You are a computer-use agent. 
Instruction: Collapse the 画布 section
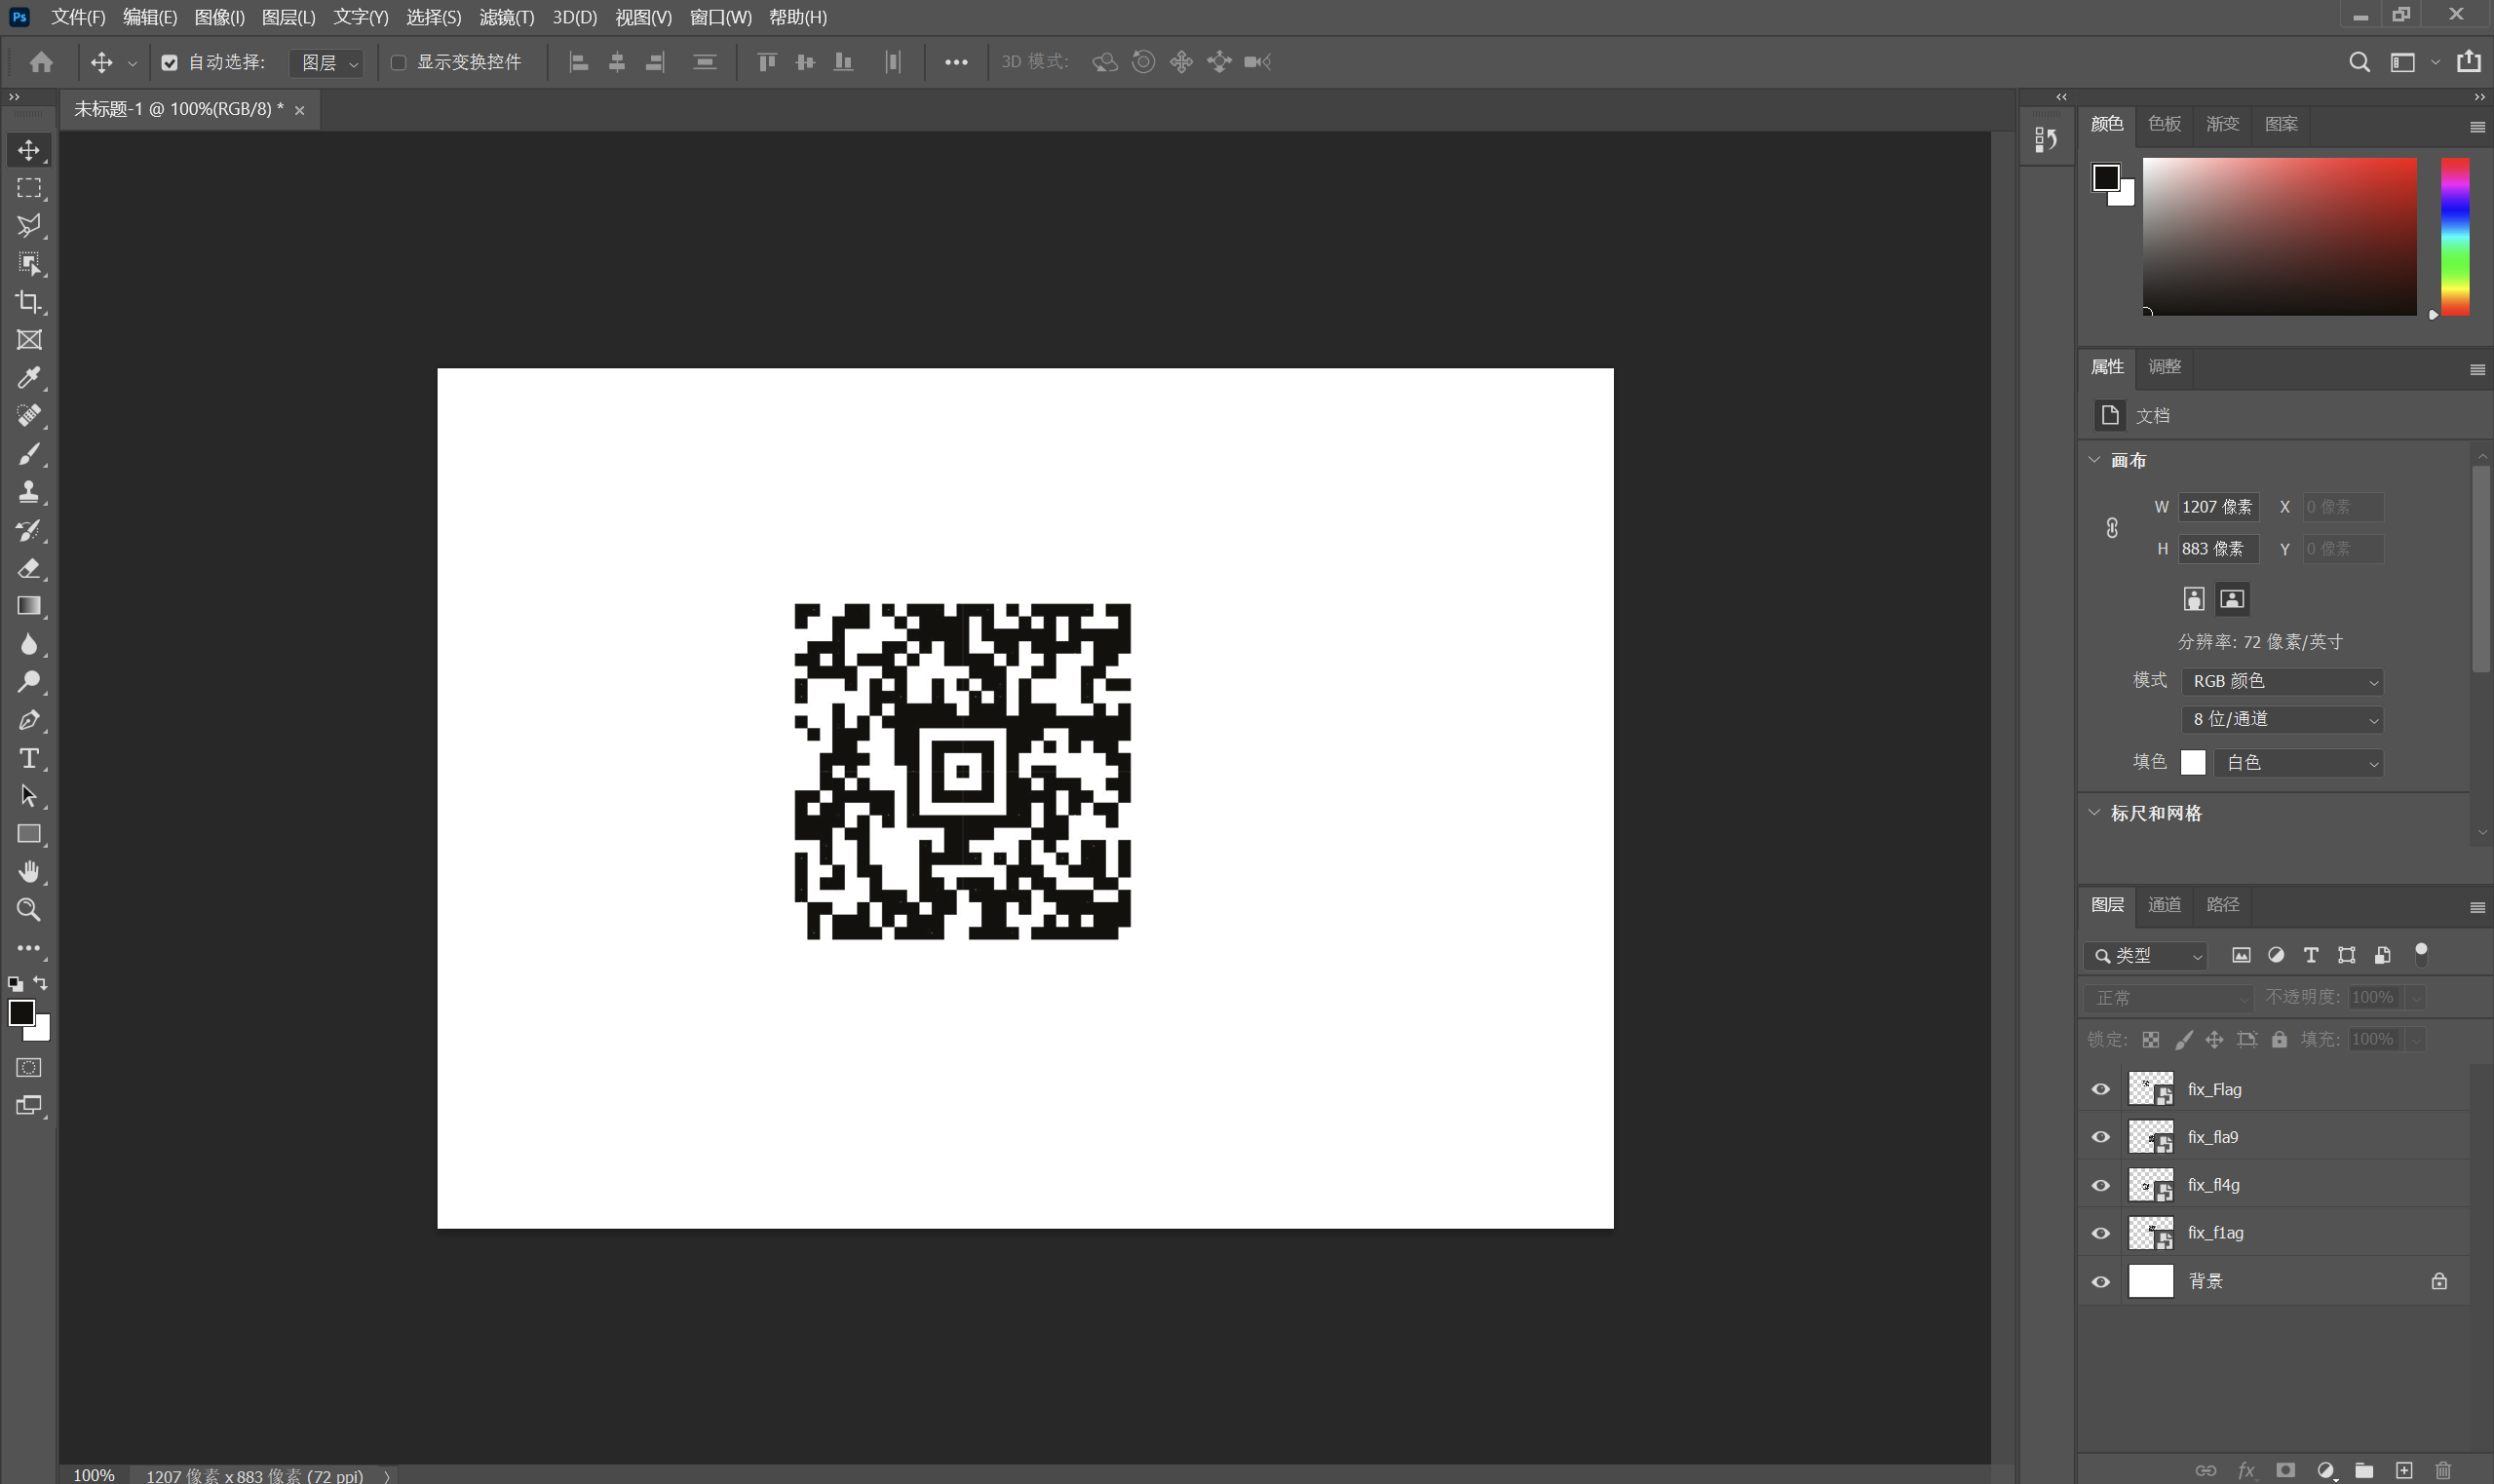point(2095,460)
